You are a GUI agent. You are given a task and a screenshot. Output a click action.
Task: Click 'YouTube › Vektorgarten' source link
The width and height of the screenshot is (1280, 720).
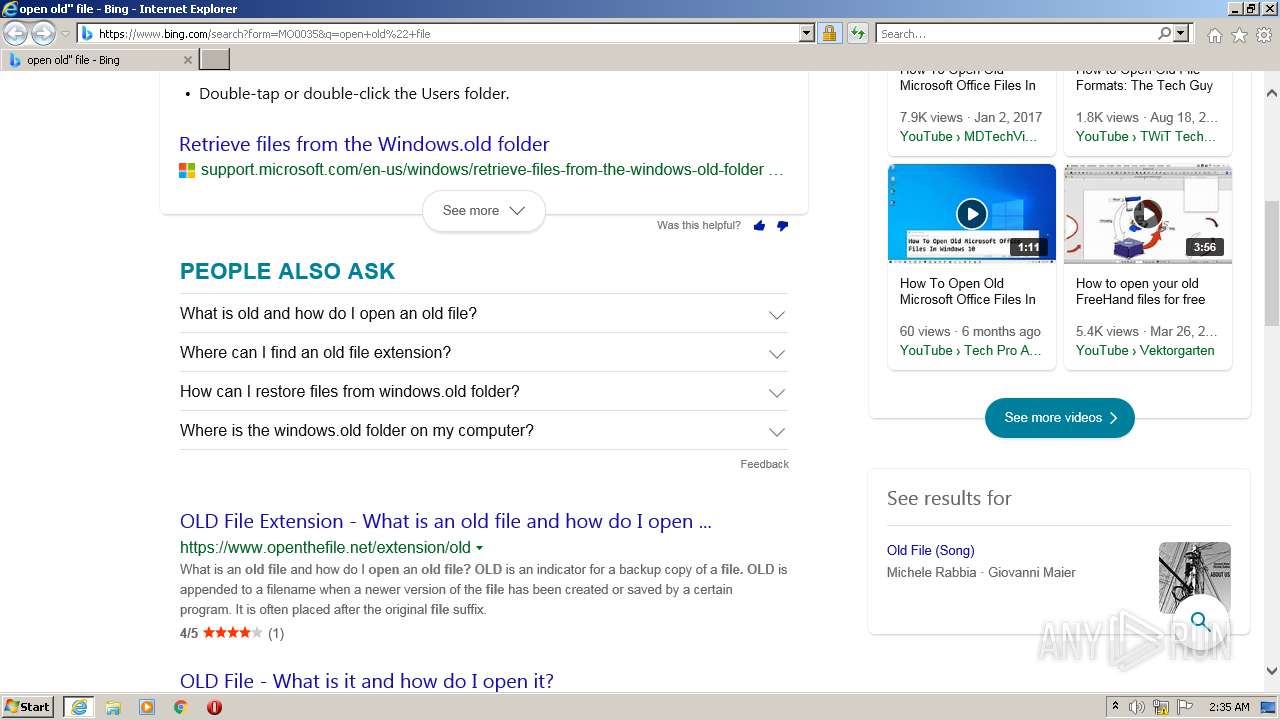[x=1145, y=351]
